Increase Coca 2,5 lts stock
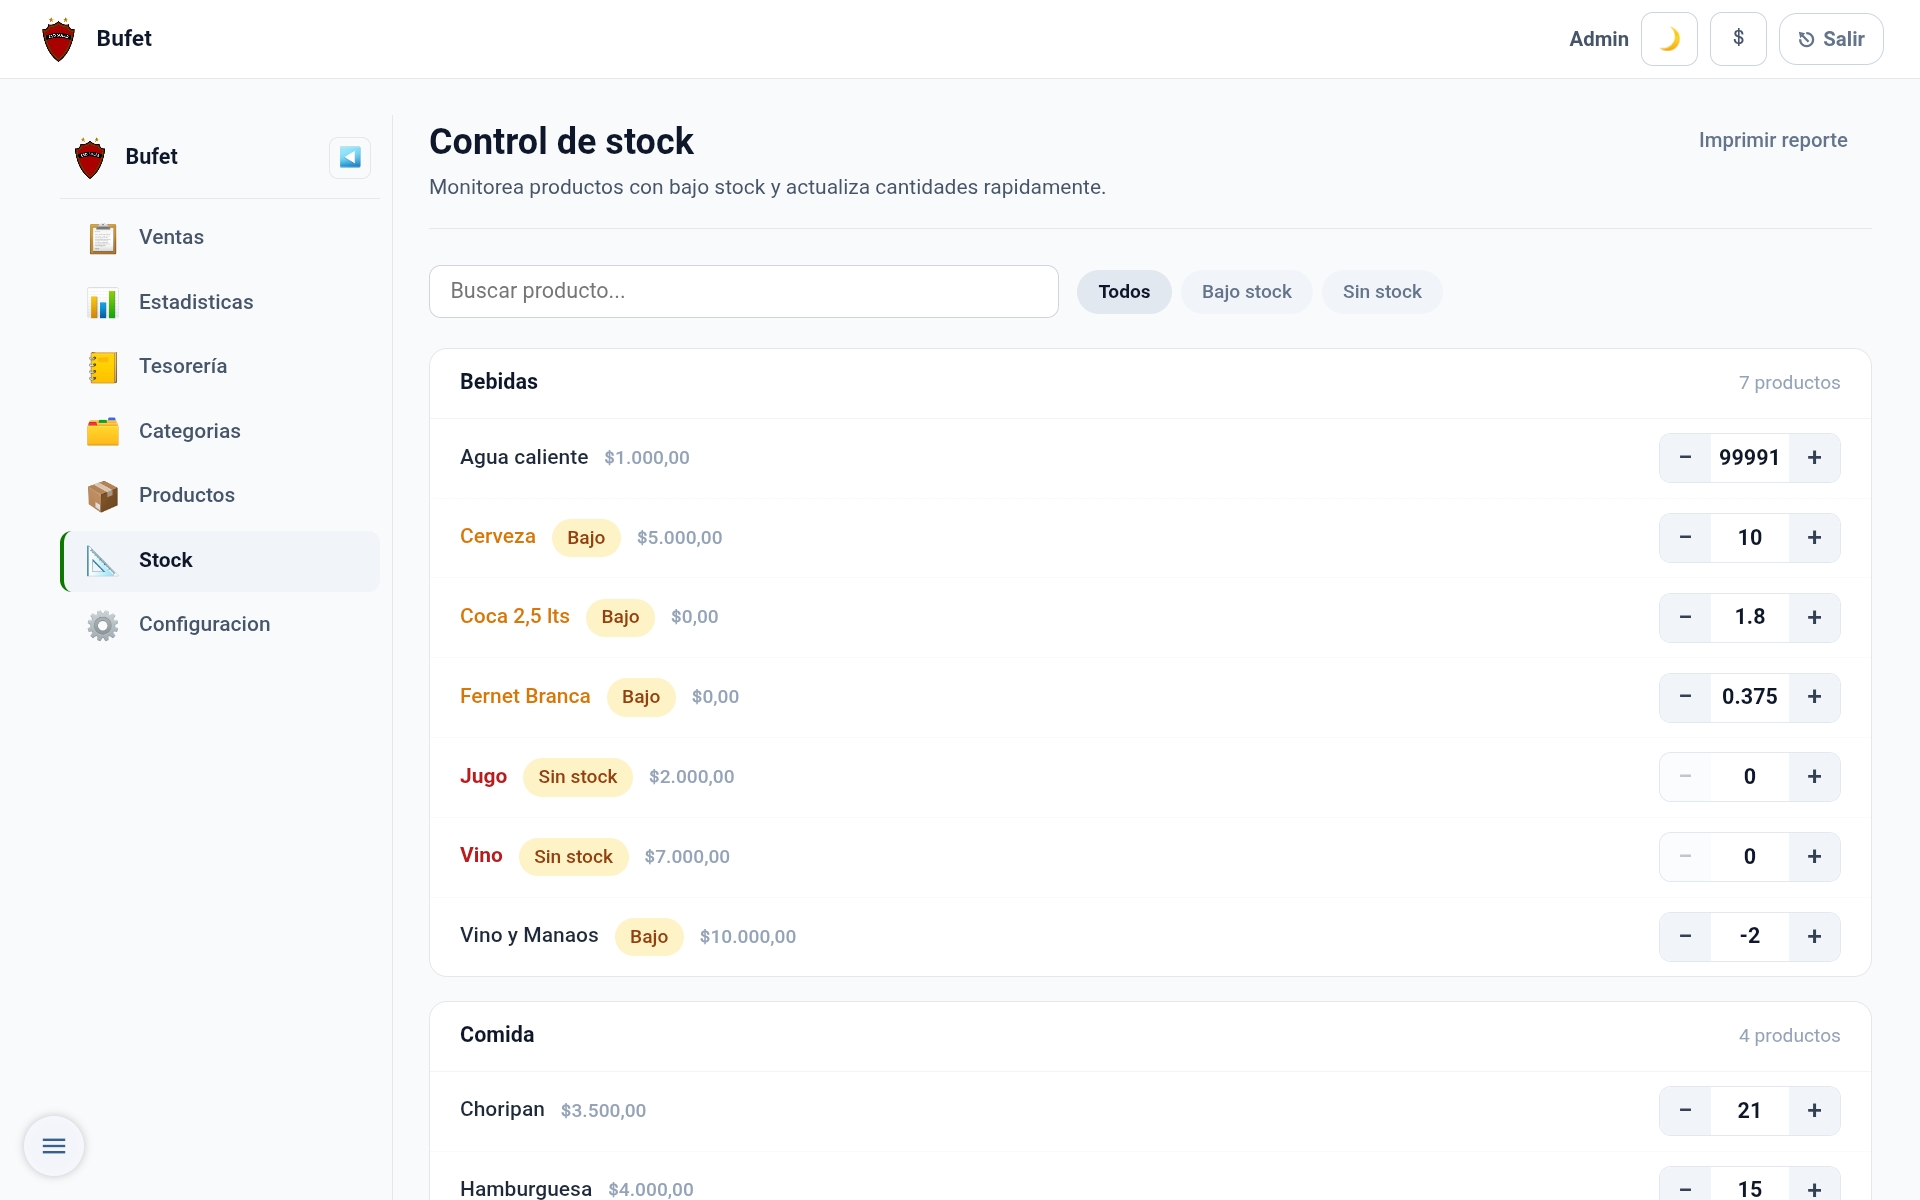 pyautogui.click(x=1814, y=617)
